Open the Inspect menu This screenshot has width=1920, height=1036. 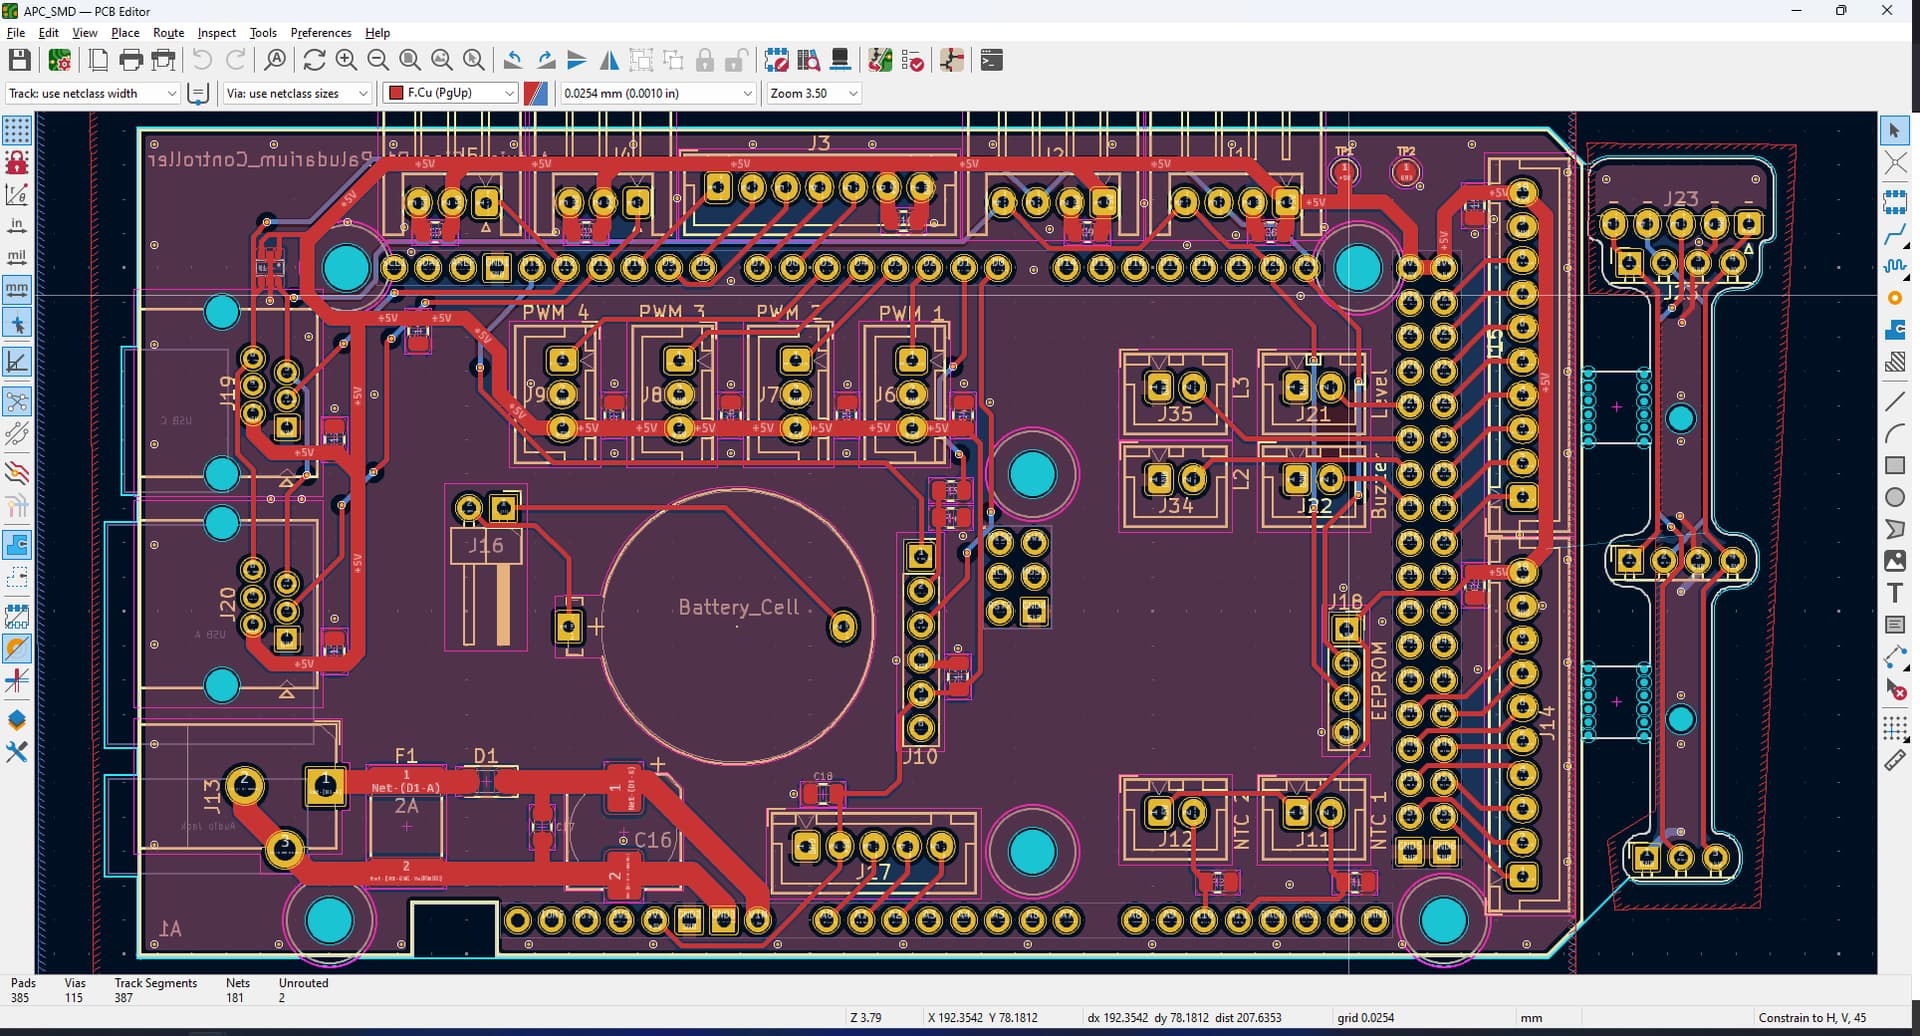(216, 32)
